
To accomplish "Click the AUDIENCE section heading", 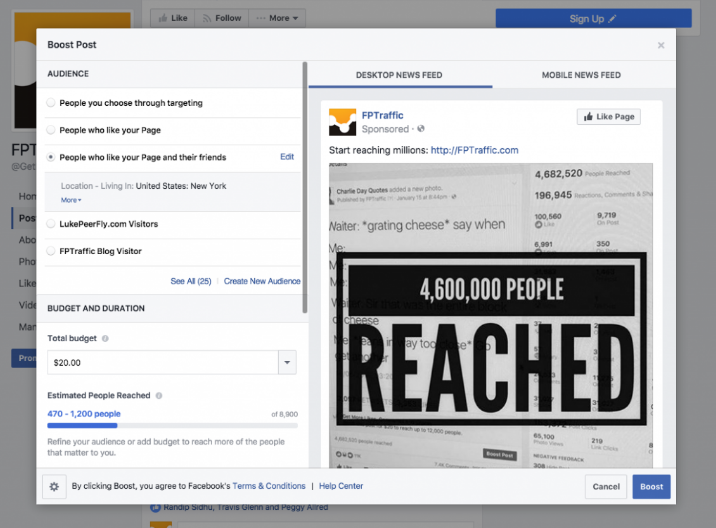I will (68, 74).
